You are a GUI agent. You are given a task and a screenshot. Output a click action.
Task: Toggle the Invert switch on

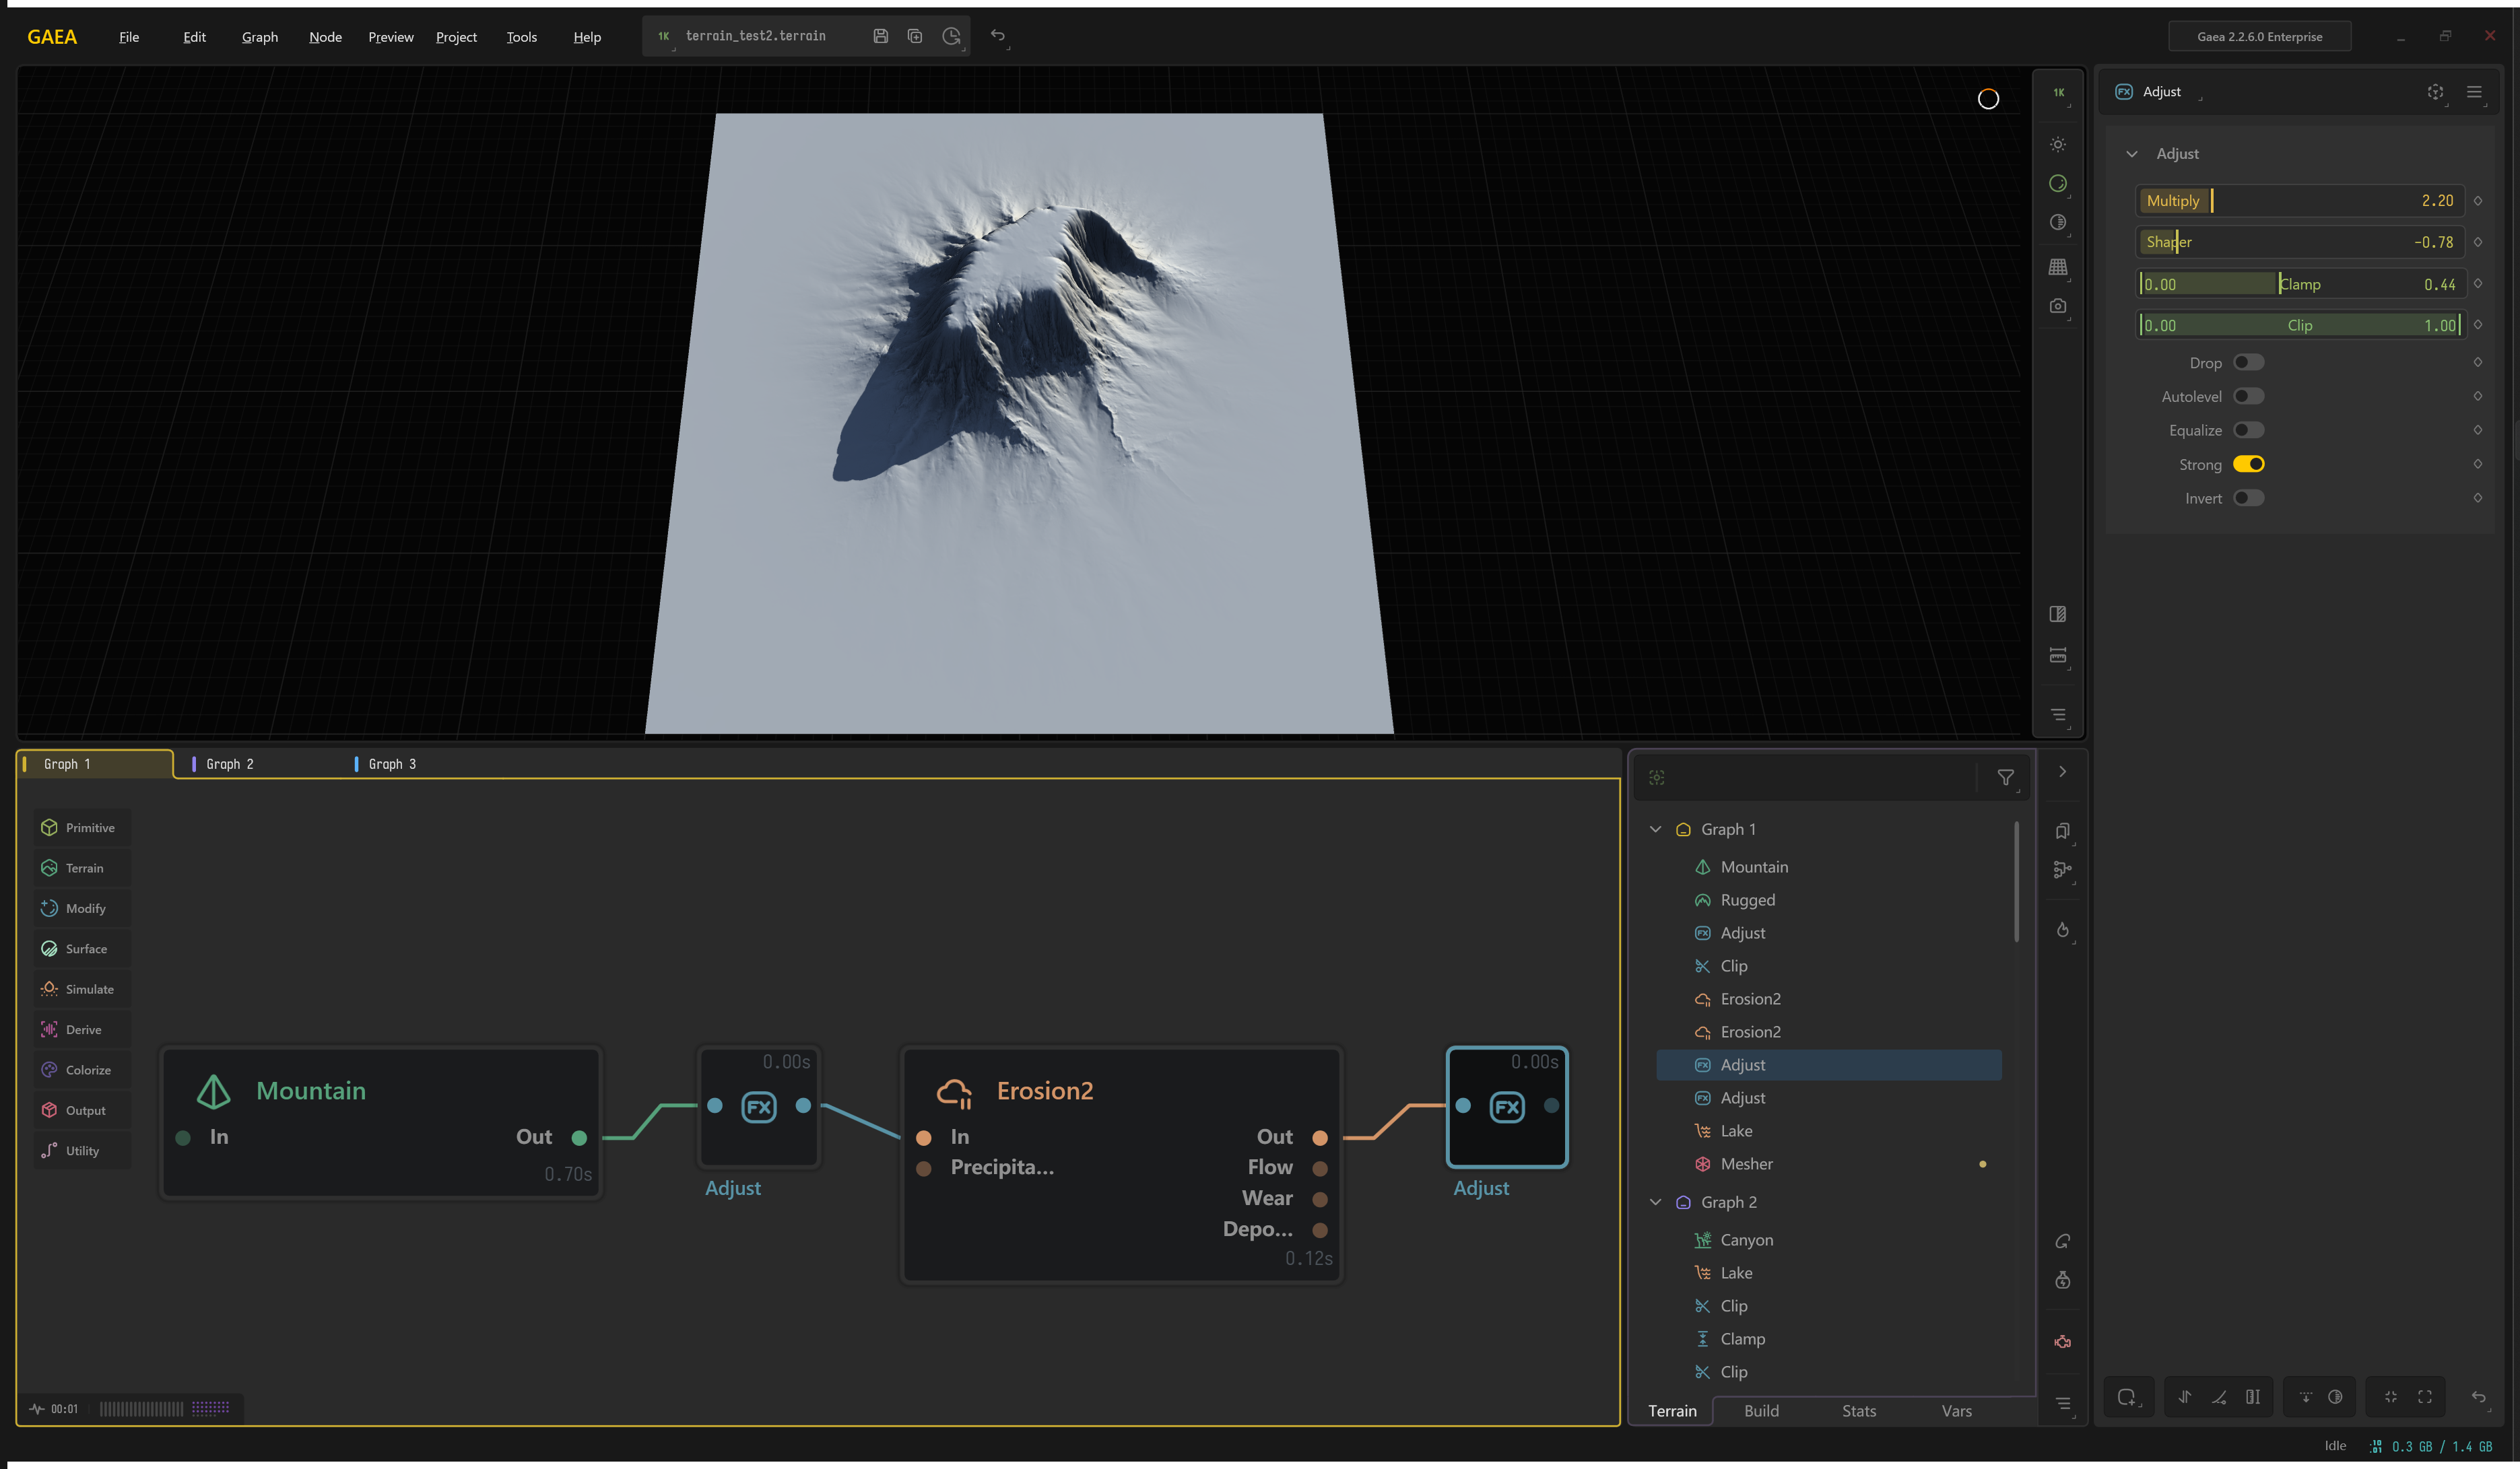tap(2248, 498)
